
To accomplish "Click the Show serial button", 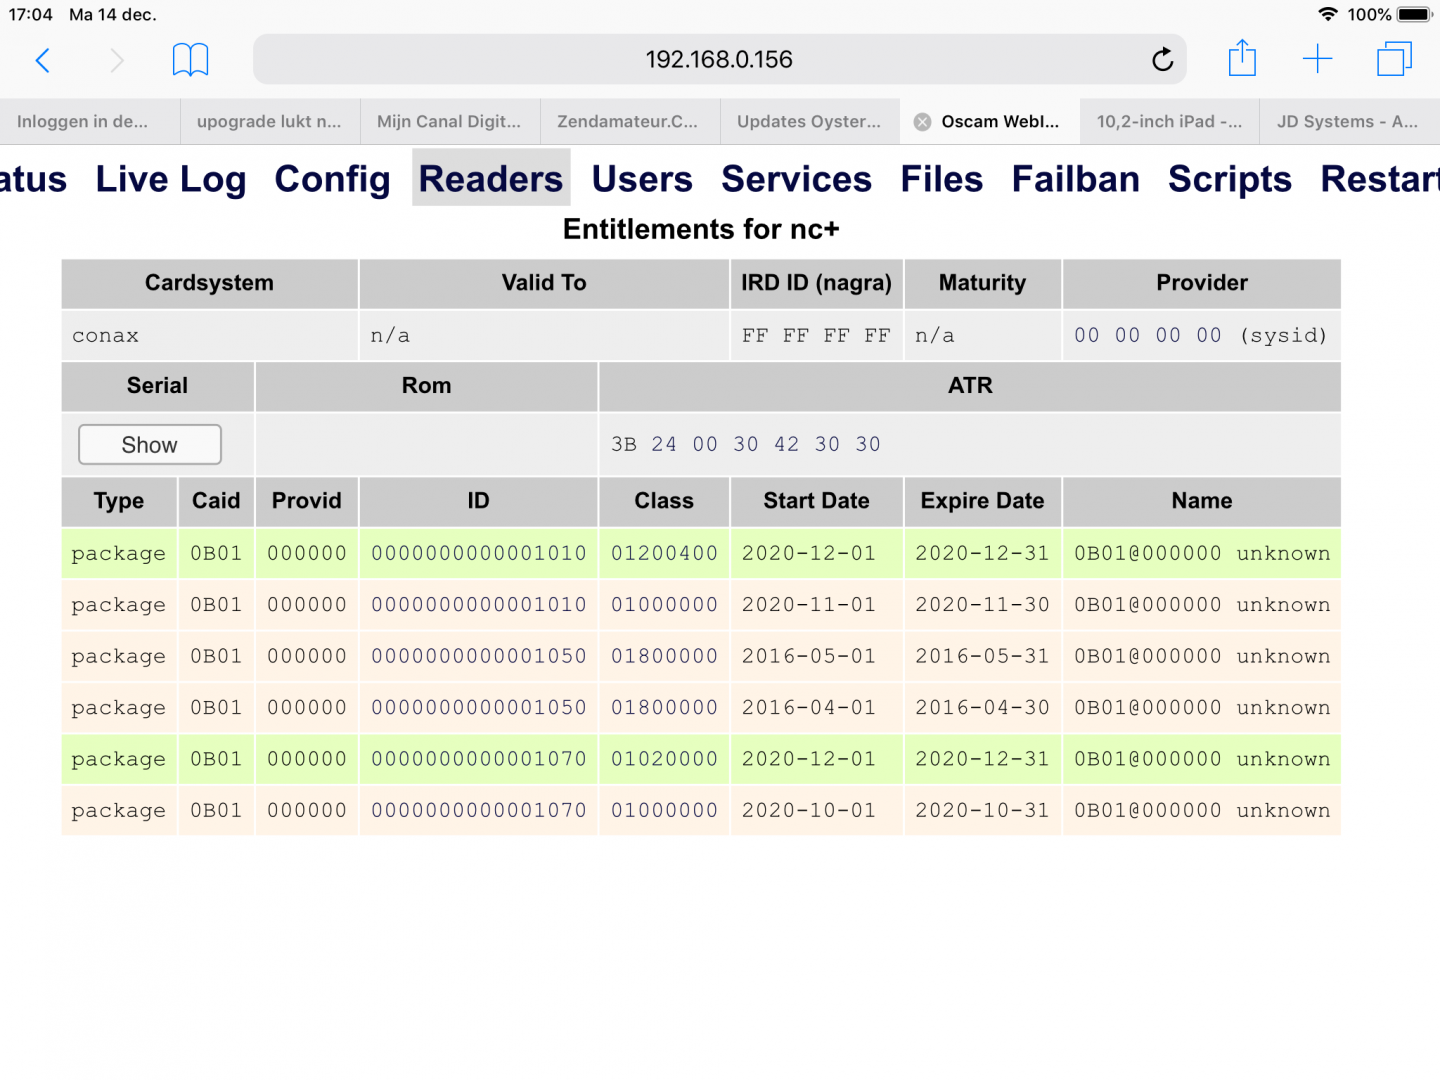I will (150, 445).
